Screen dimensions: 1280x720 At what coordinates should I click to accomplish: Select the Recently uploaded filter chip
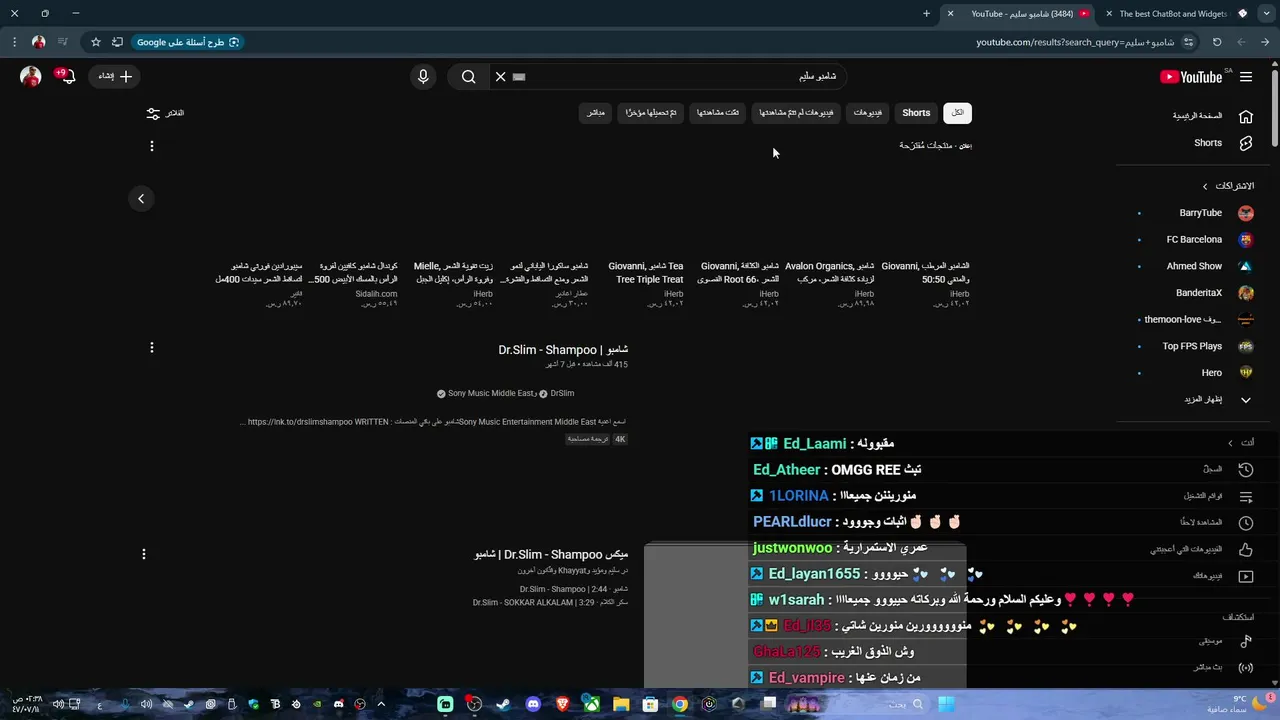coord(651,113)
